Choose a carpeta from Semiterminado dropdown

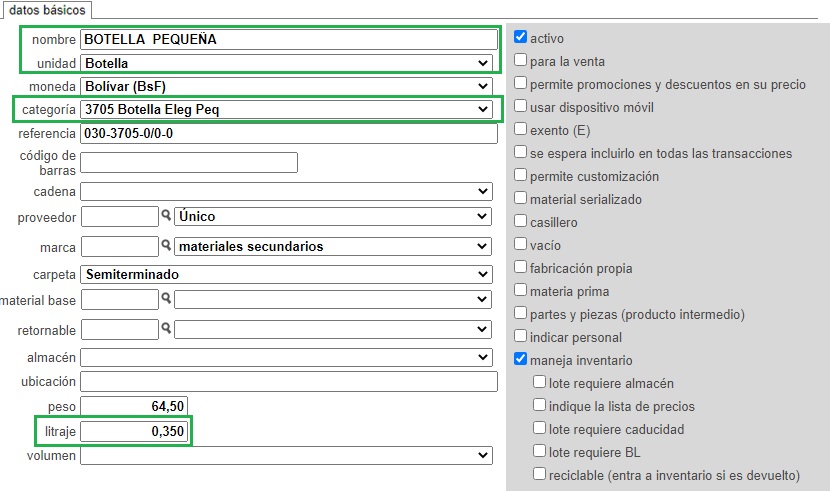tap(286, 274)
